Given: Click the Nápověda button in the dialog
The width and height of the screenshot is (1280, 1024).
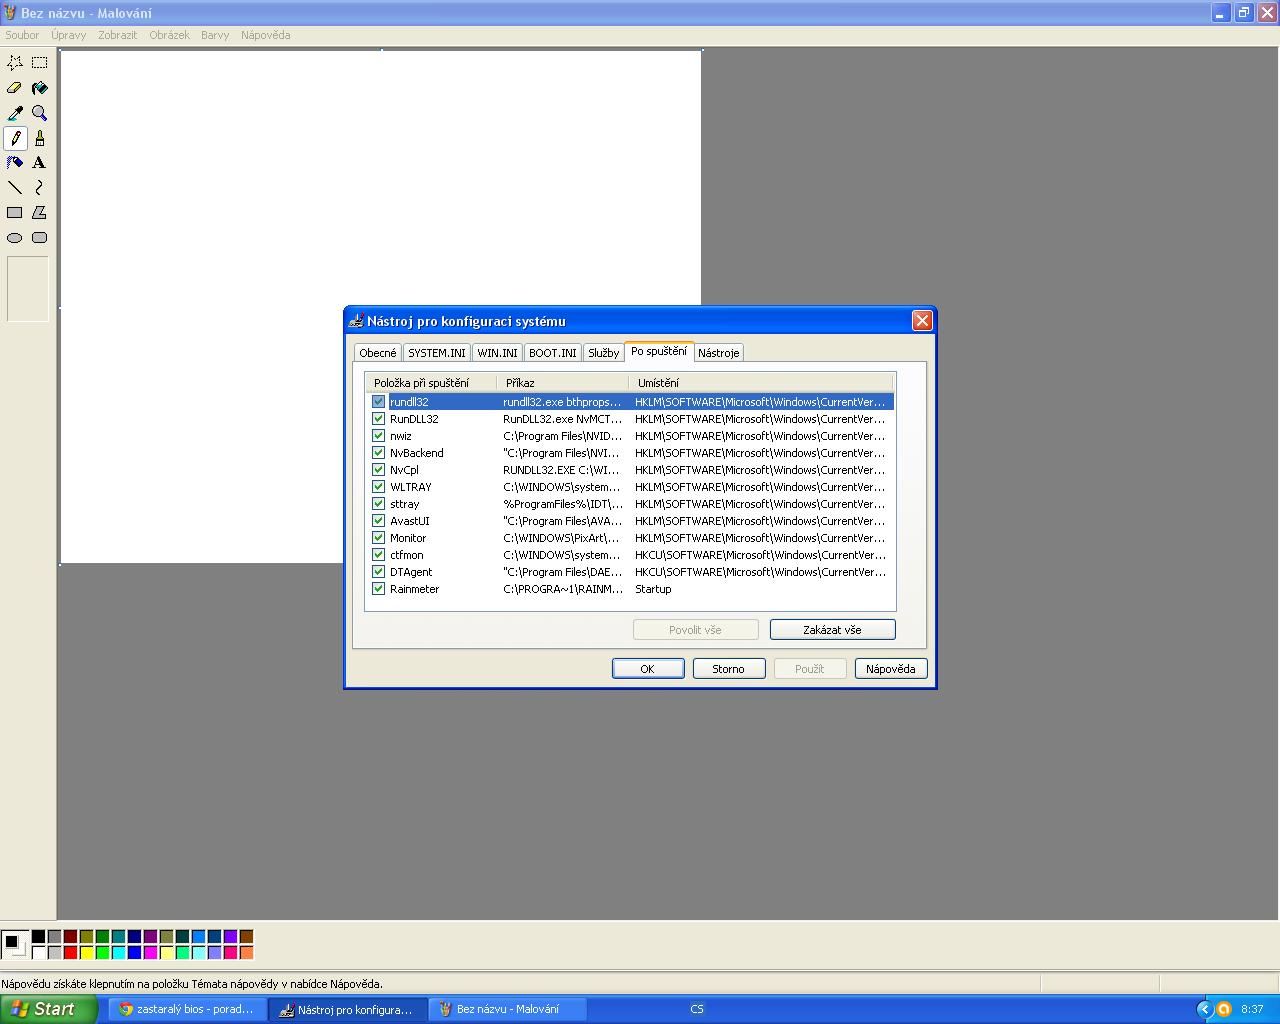Looking at the screenshot, I should click(891, 669).
